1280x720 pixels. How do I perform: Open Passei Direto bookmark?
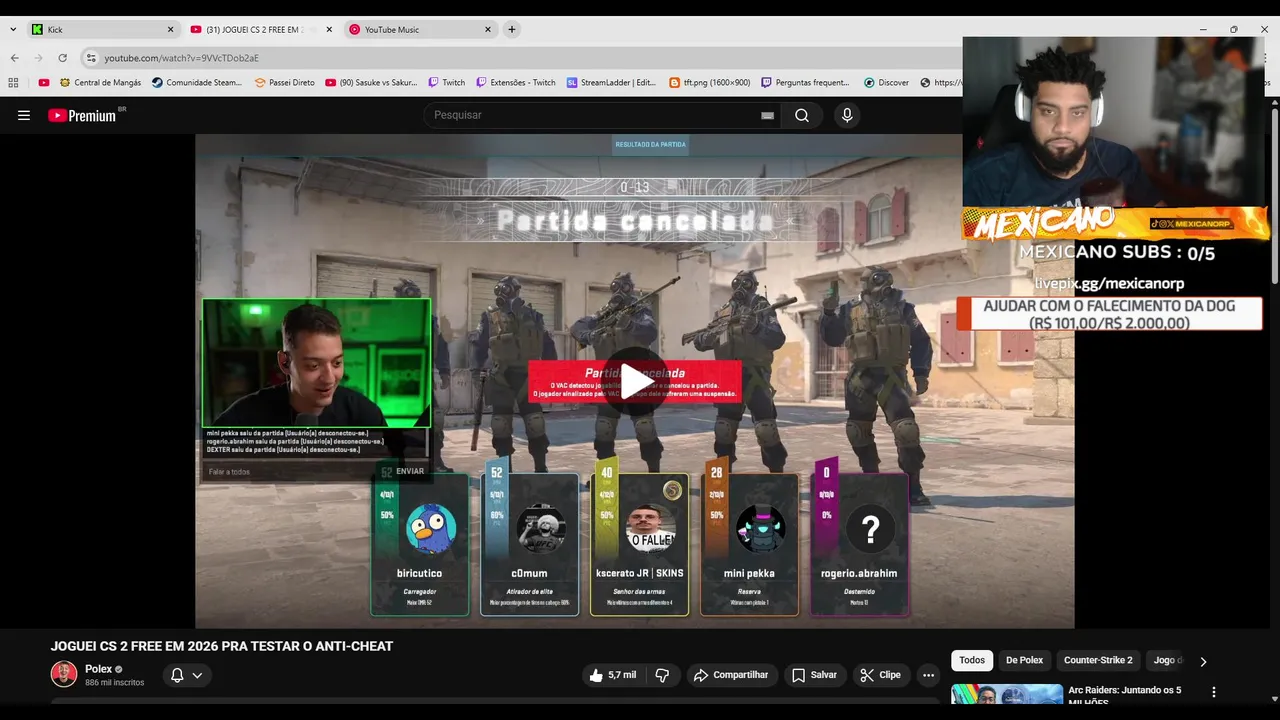[284, 83]
